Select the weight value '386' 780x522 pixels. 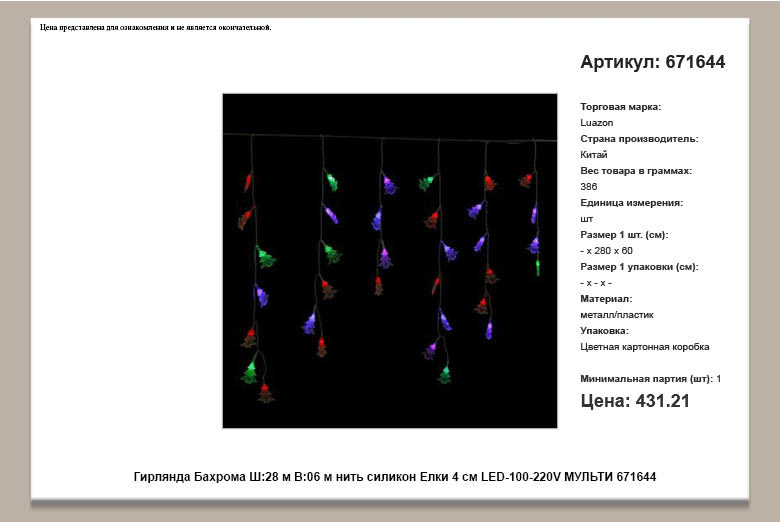[x=588, y=187]
